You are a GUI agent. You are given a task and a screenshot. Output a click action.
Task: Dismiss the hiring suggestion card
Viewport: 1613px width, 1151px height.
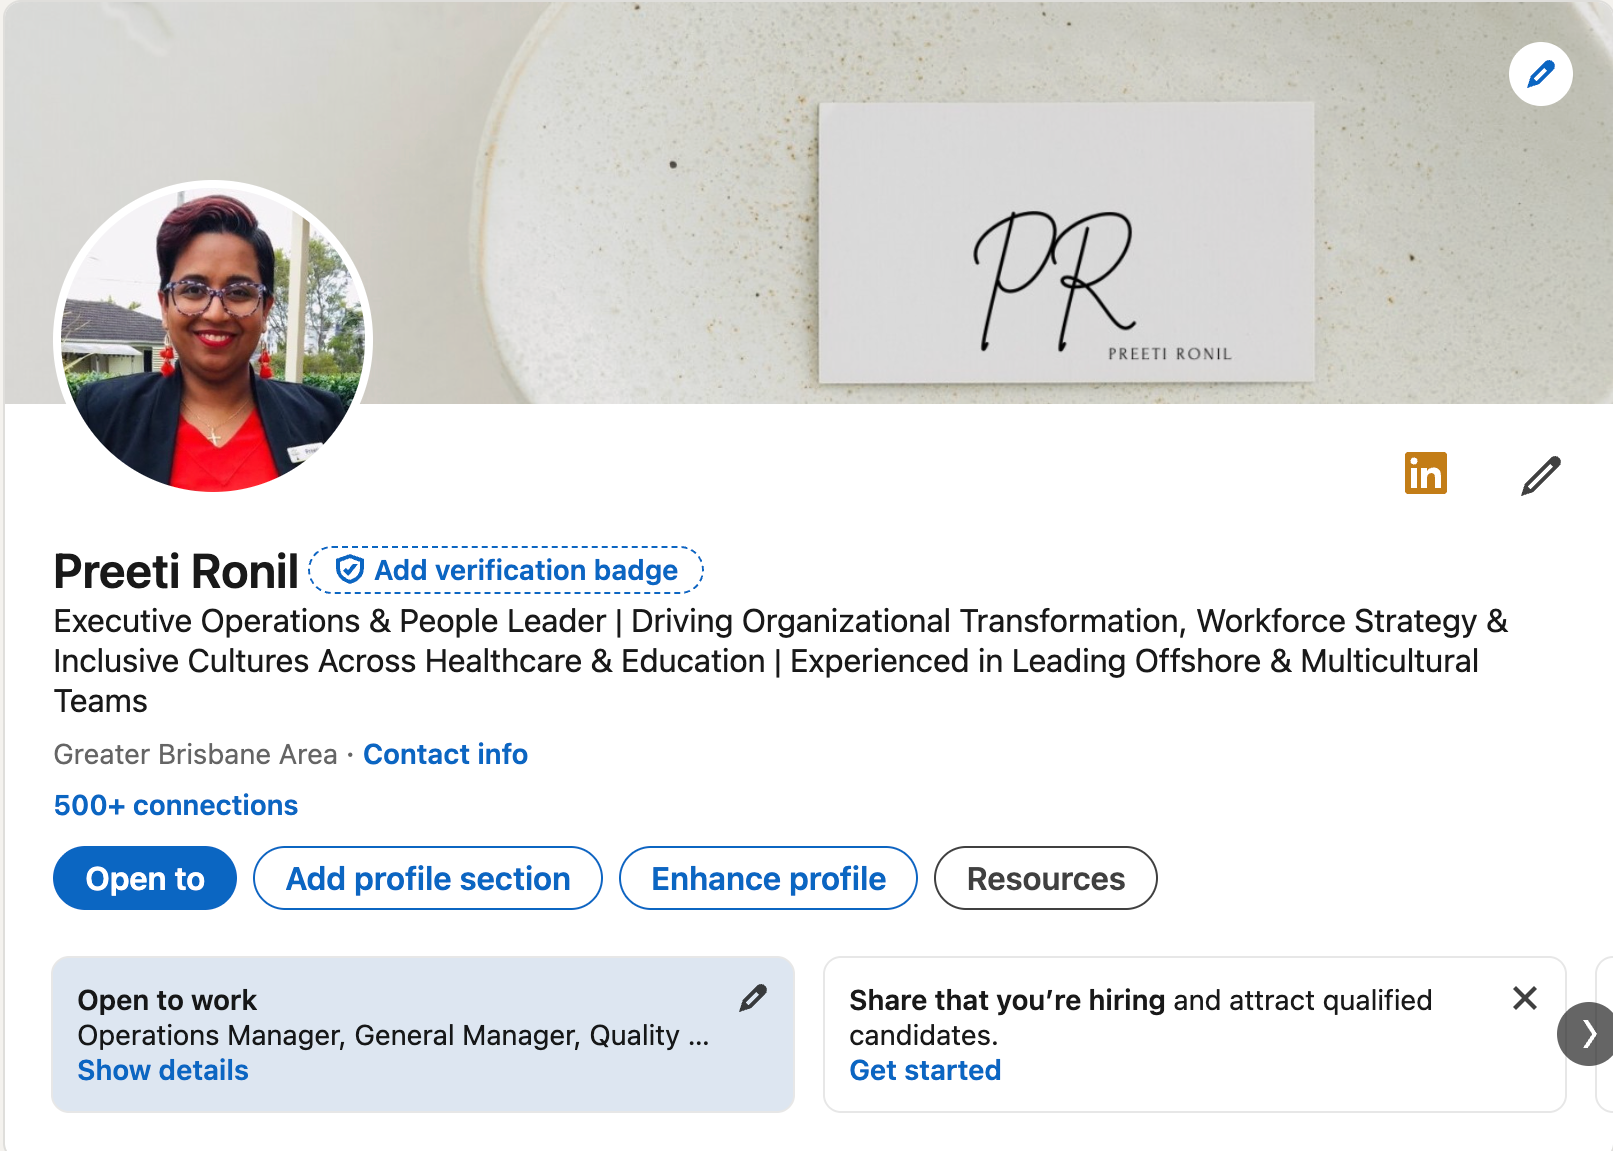click(1524, 998)
